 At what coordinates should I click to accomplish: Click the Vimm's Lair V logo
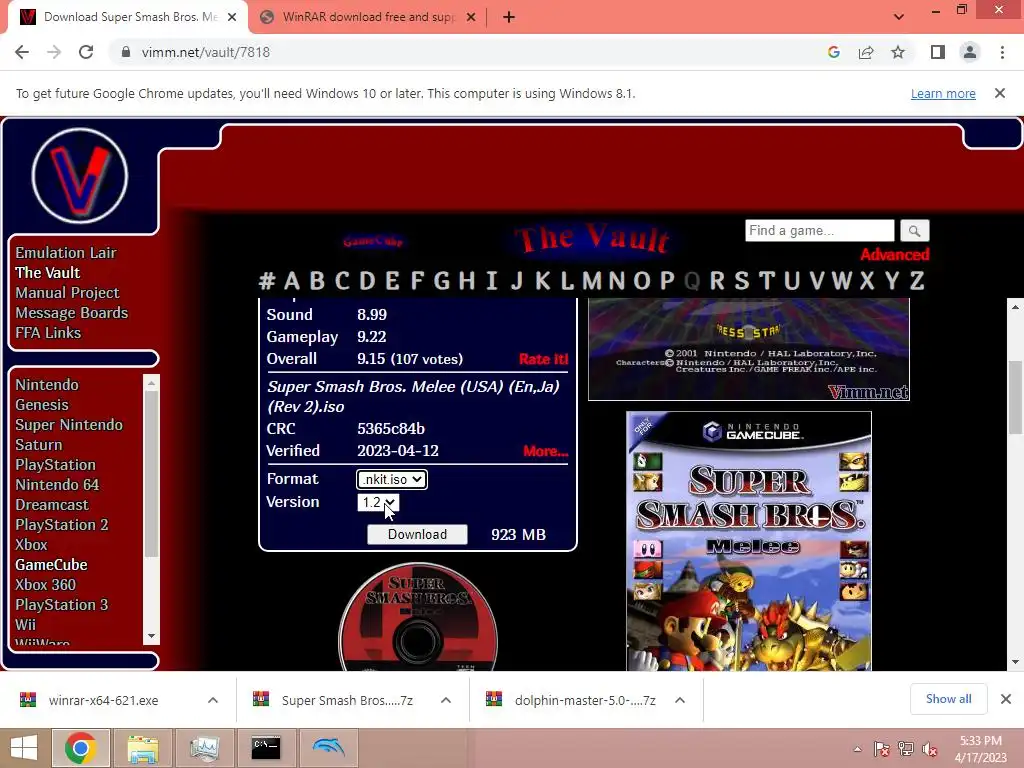(80, 176)
